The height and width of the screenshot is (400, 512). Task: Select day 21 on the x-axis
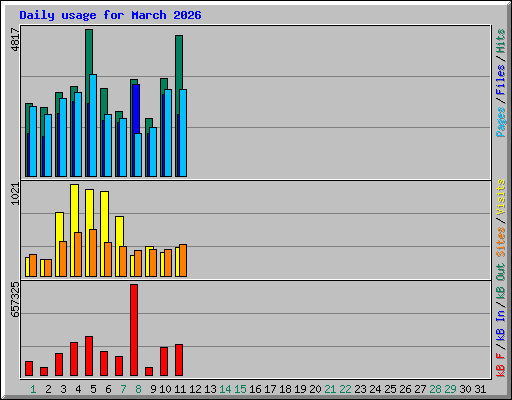[330, 389]
